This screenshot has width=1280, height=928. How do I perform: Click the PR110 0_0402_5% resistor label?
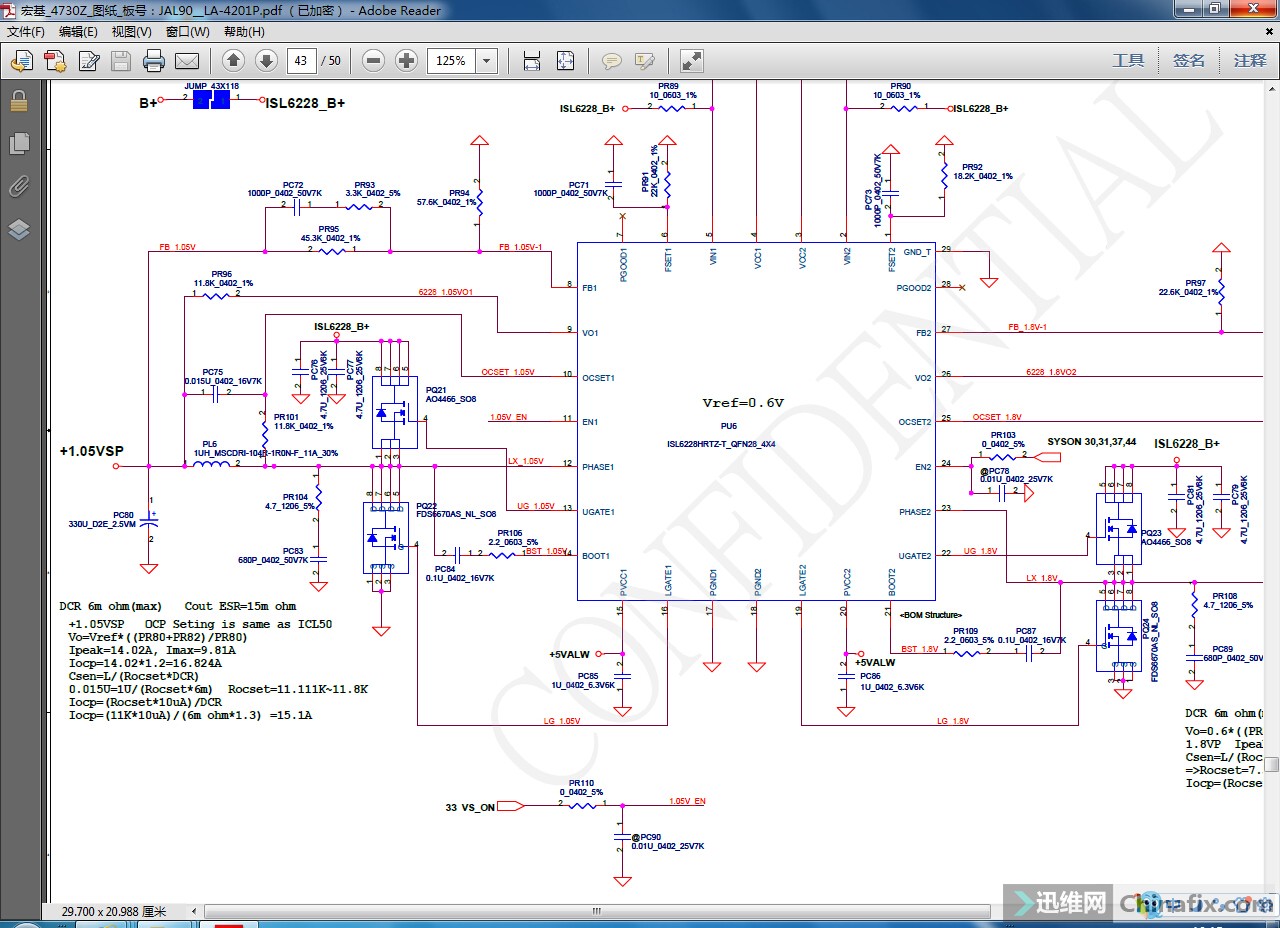(x=581, y=788)
